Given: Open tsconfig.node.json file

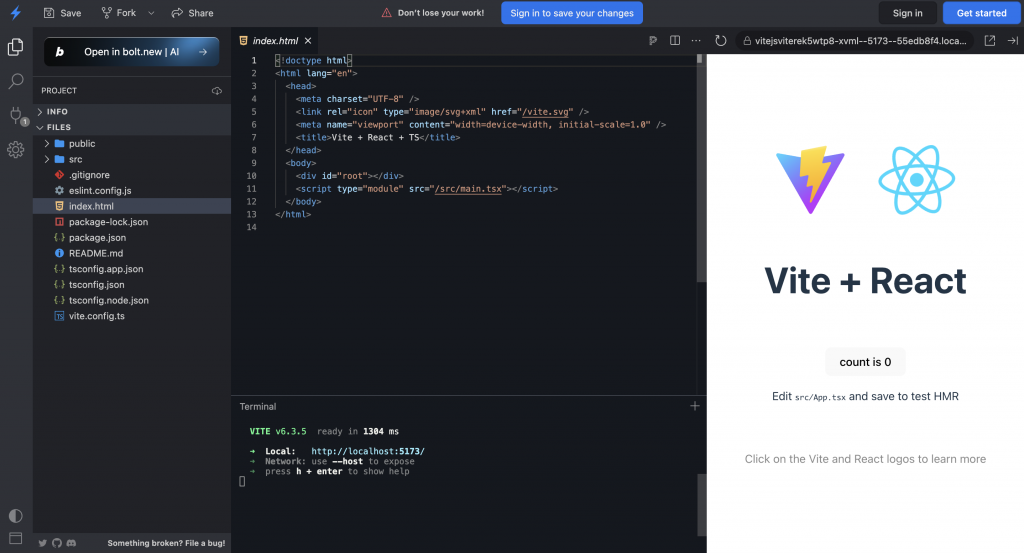Looking at the screenshot, I should (132, 300).
